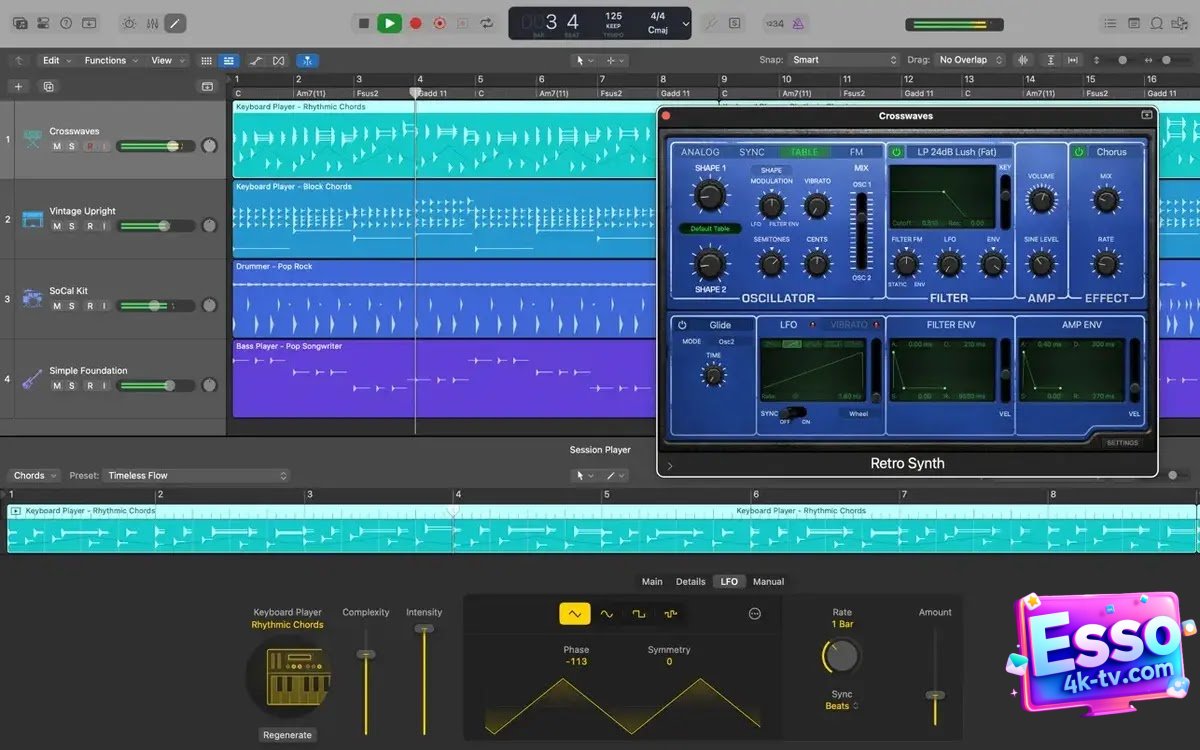Solo the Vintage Upright track
Image resolution: width=1200 pixels, height=750 pixels.
pos(72,226)
